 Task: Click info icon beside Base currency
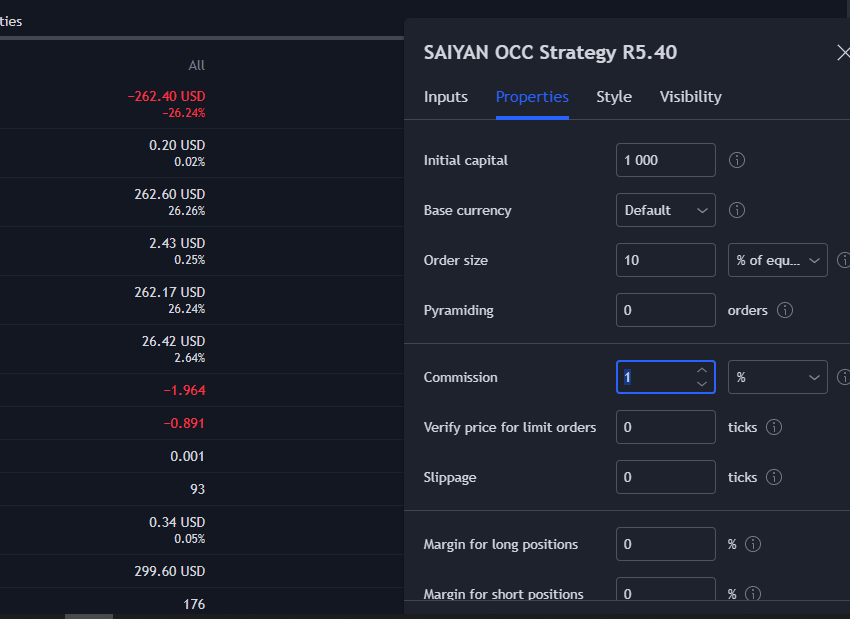point(737,210)
